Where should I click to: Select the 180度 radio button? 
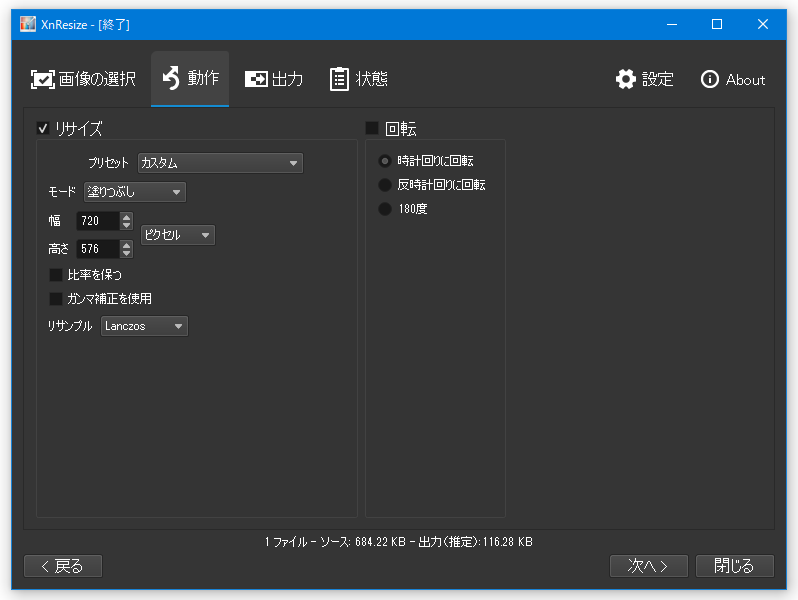tap(385, 209)
